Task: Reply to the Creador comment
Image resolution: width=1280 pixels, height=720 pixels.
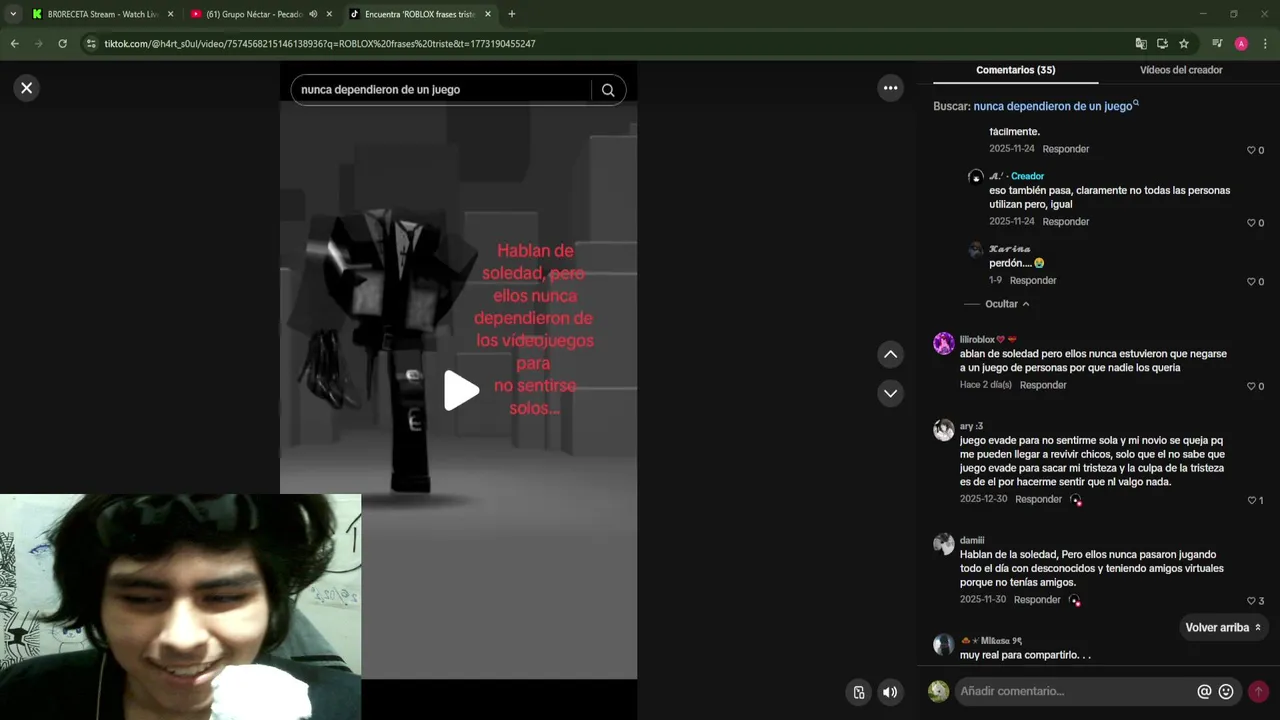Action: coord(1066,222)
